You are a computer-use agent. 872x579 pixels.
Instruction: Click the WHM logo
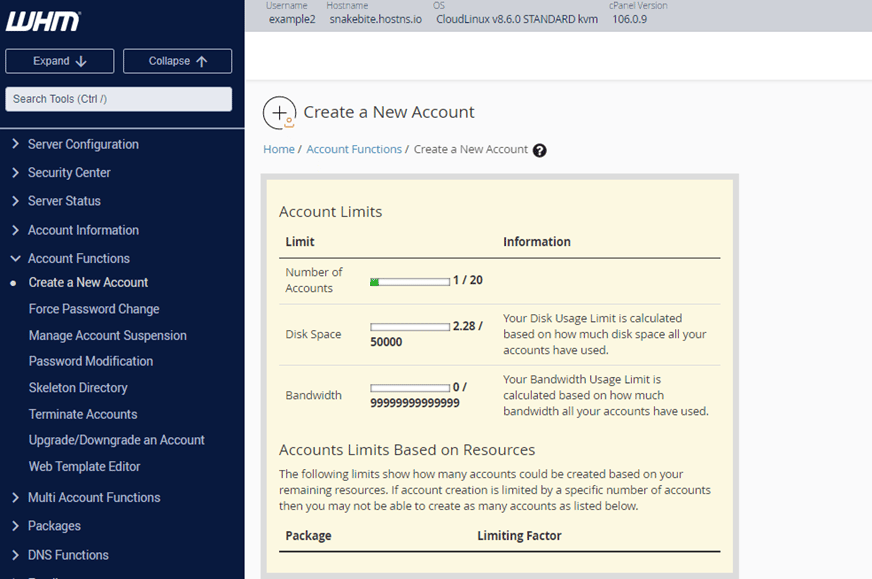click(x=43, y=21)
